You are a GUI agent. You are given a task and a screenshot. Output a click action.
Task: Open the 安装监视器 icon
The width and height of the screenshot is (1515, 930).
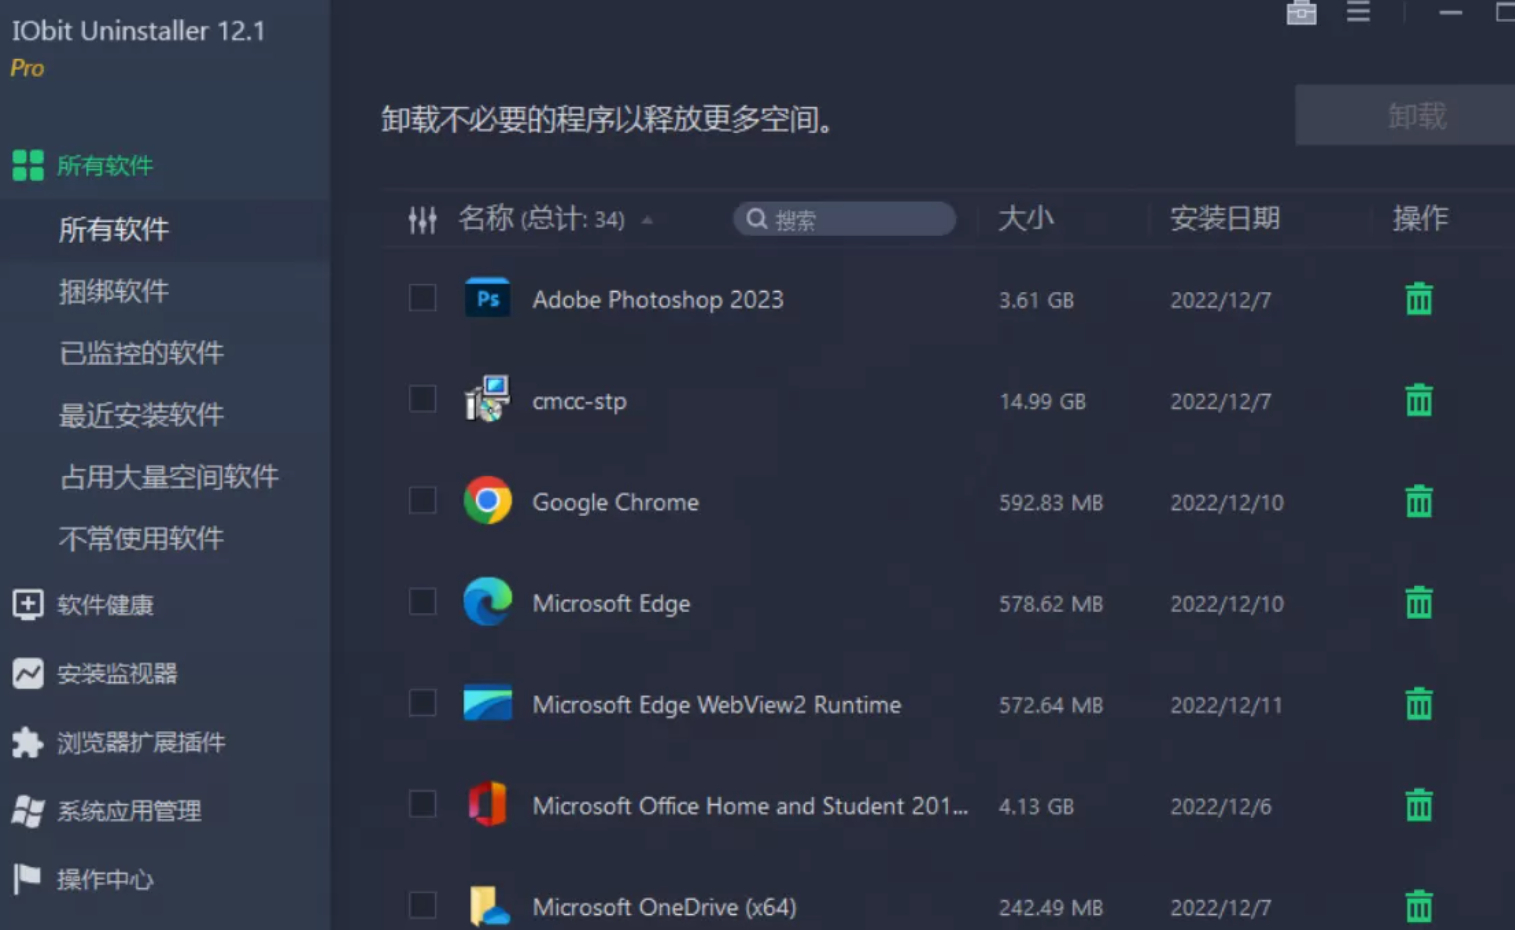(x=27, y=674)
